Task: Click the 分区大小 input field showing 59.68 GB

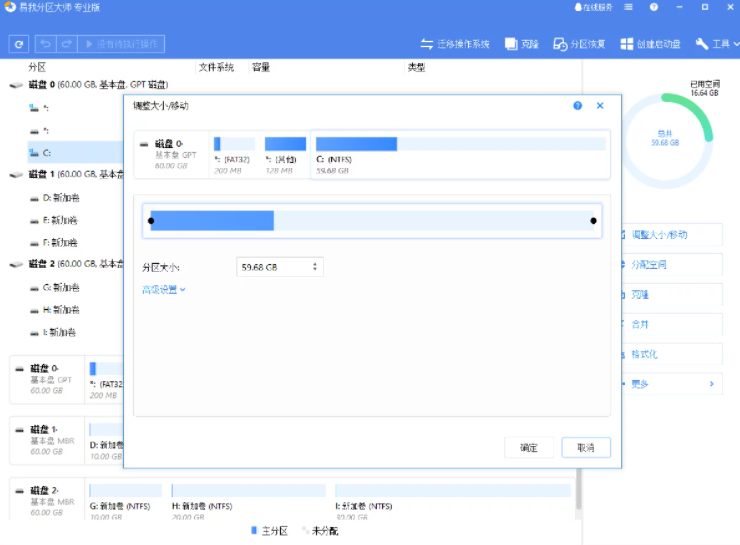Action: (x=274, y=267)
